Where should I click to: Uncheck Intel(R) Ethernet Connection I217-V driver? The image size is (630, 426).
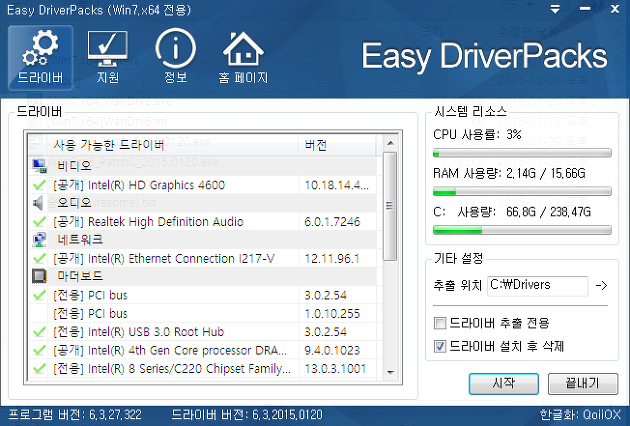tap(39, 258)
